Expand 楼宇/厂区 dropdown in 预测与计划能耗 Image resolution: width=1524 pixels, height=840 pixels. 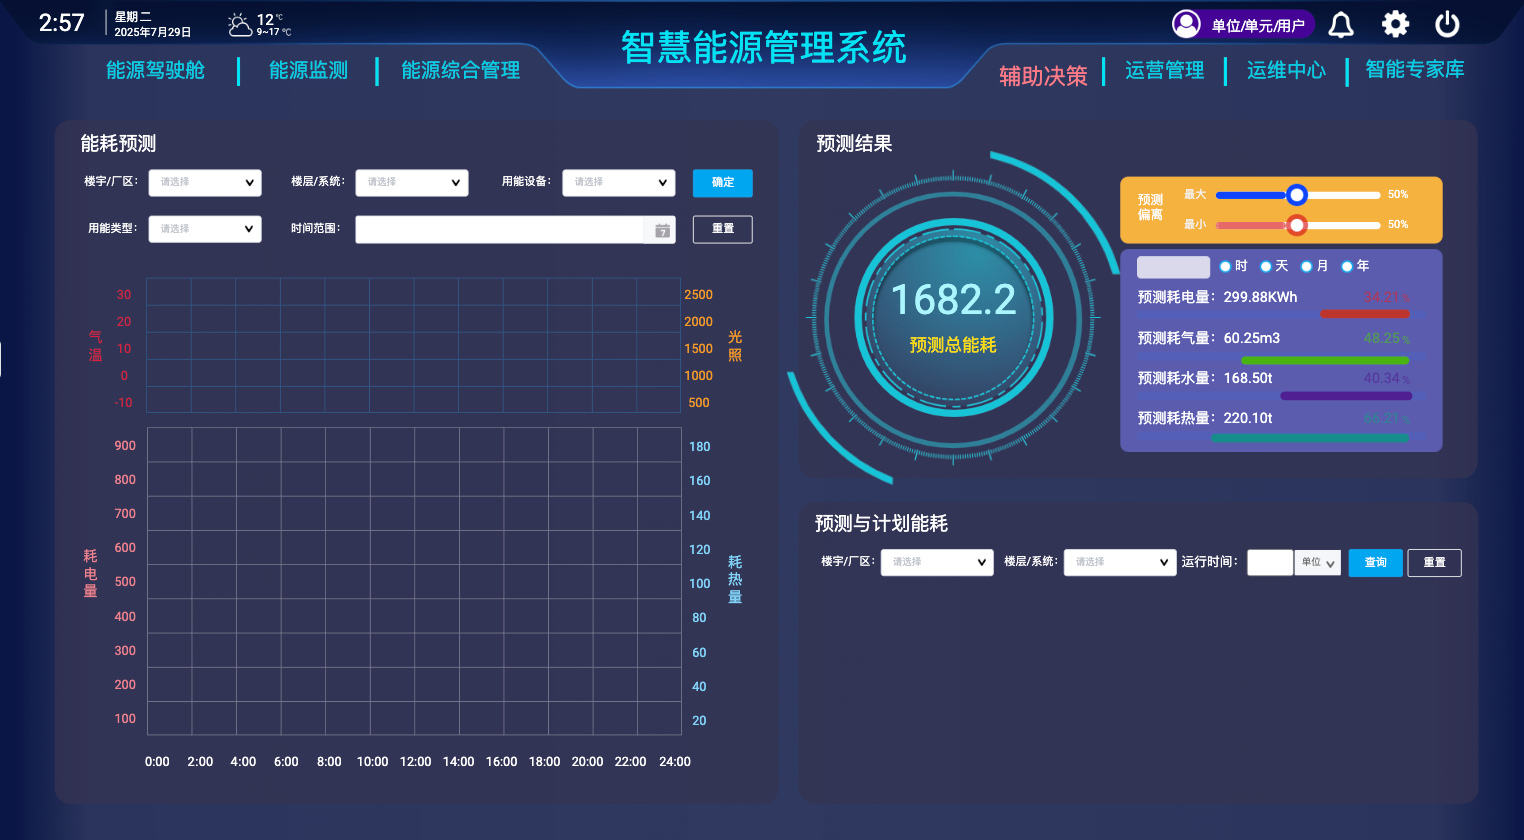click(x=937, y=562)
